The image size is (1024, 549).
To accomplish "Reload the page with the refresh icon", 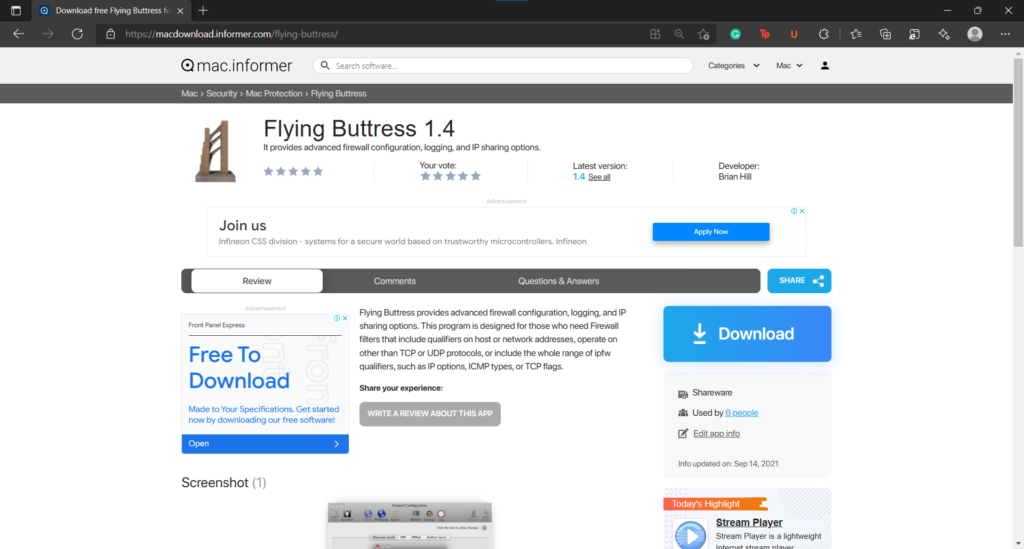I will (x=77, y=34).
